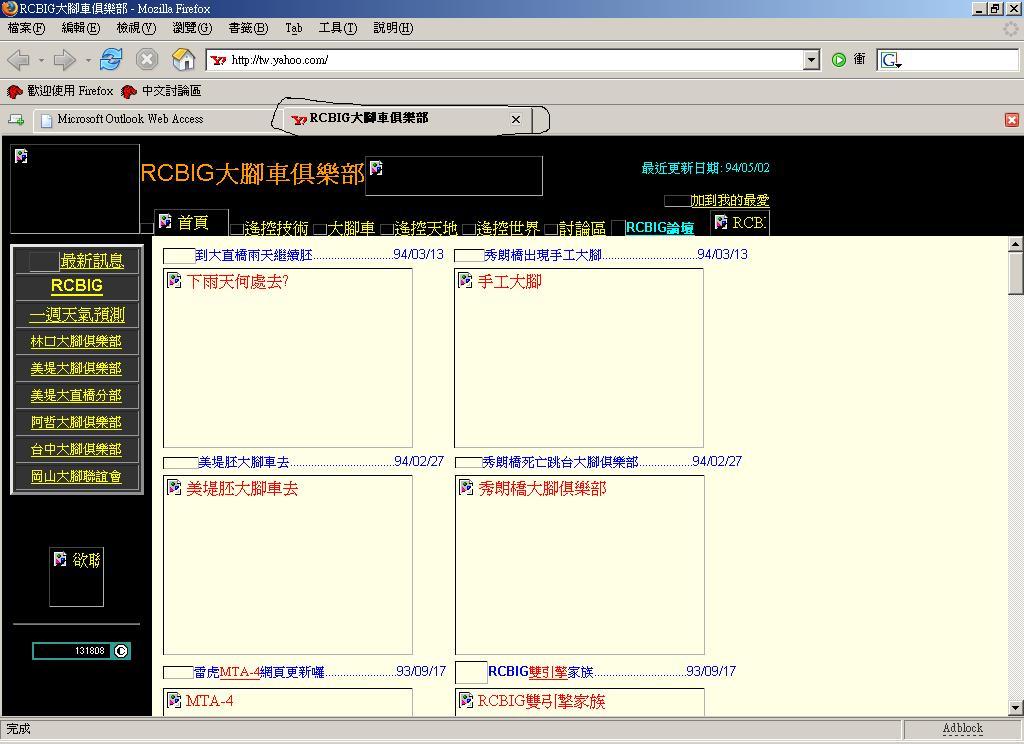
Task: Click the Forward navigation arrow
Action: click(64, 60)
